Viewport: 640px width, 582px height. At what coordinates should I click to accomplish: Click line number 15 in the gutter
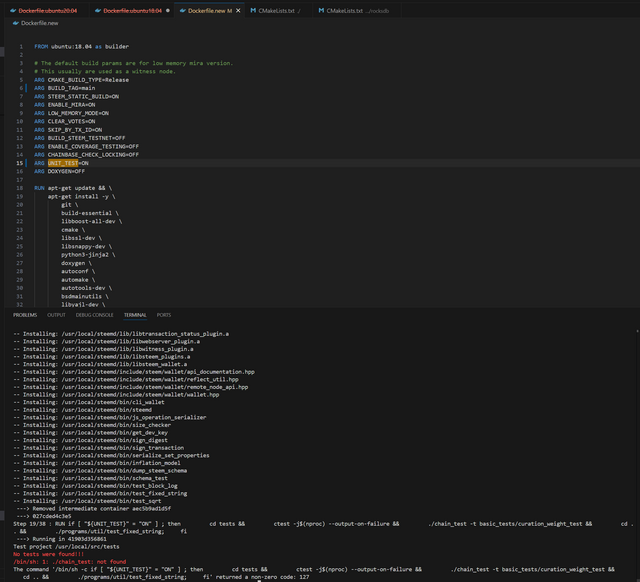20,163
